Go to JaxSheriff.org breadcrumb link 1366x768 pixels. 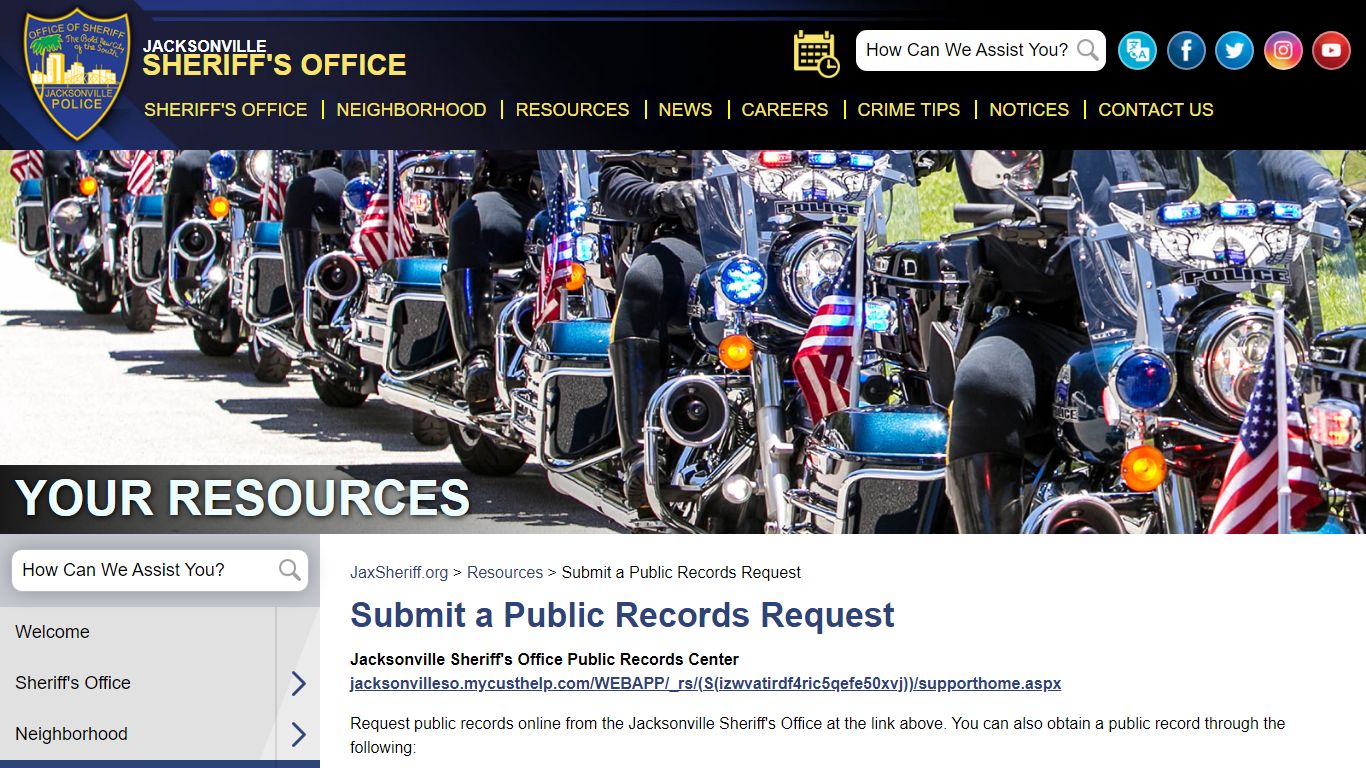[399, 573]
